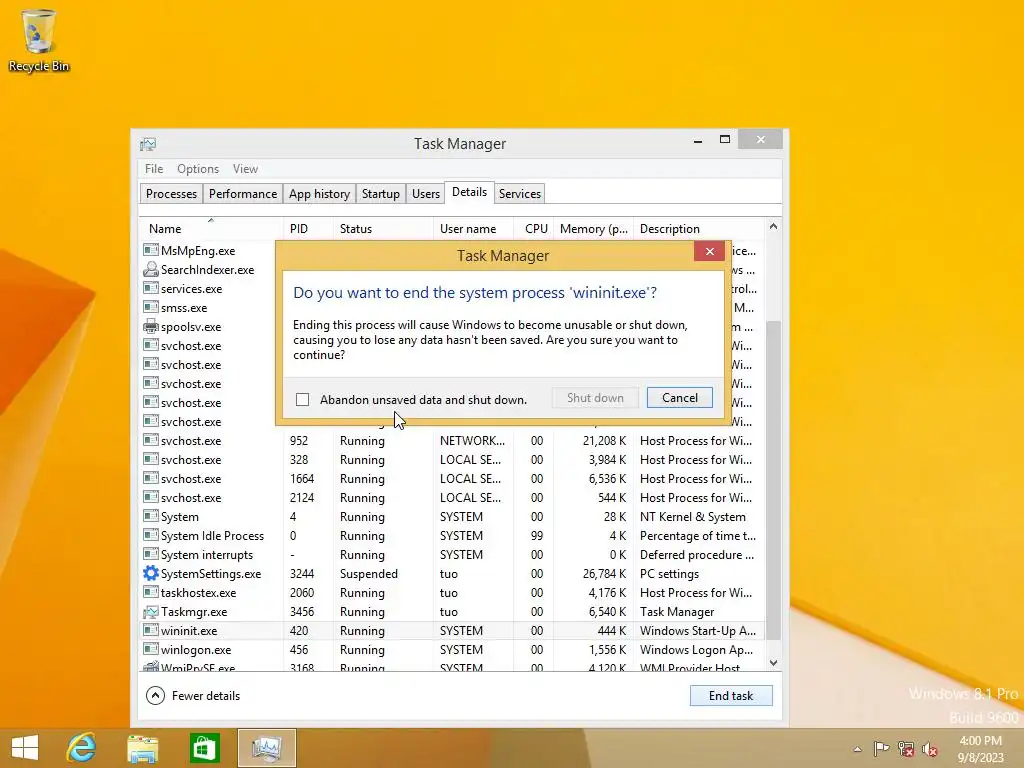Click the System process icon
This screenshot has height=768, width=1024.
click(x=151, y=516)
